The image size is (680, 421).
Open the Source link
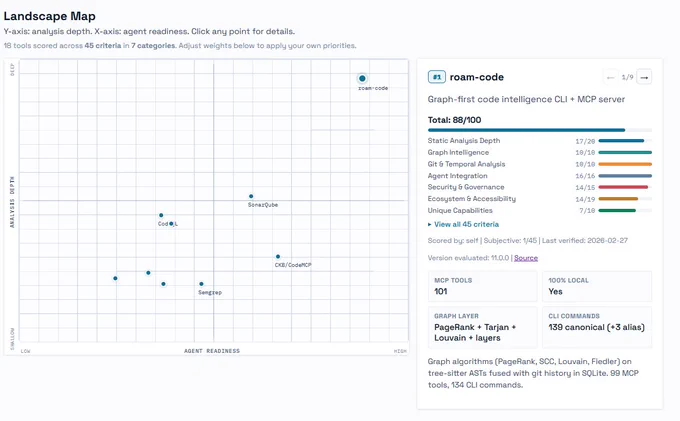526,258
